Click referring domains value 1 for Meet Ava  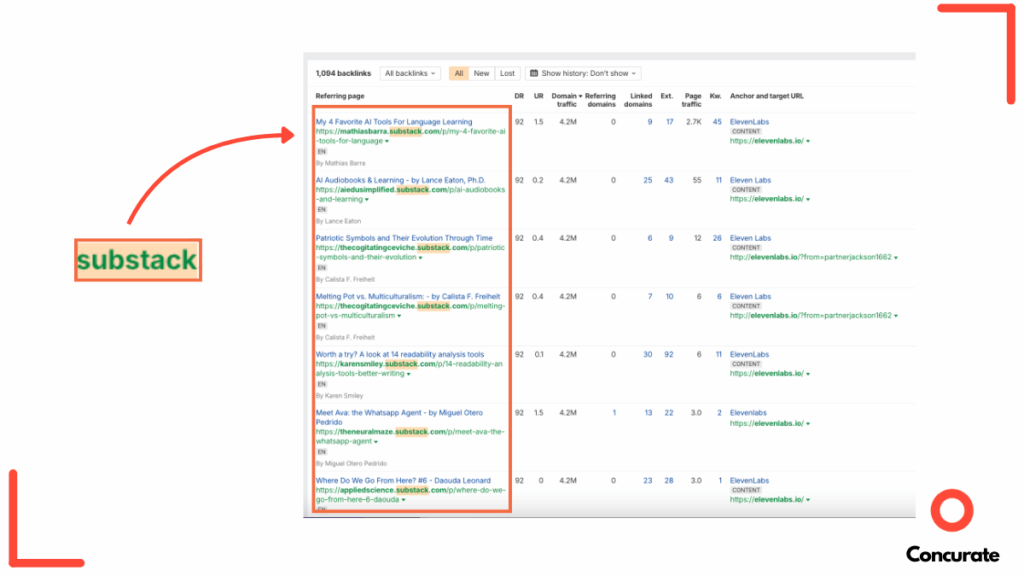click(614, 413)
